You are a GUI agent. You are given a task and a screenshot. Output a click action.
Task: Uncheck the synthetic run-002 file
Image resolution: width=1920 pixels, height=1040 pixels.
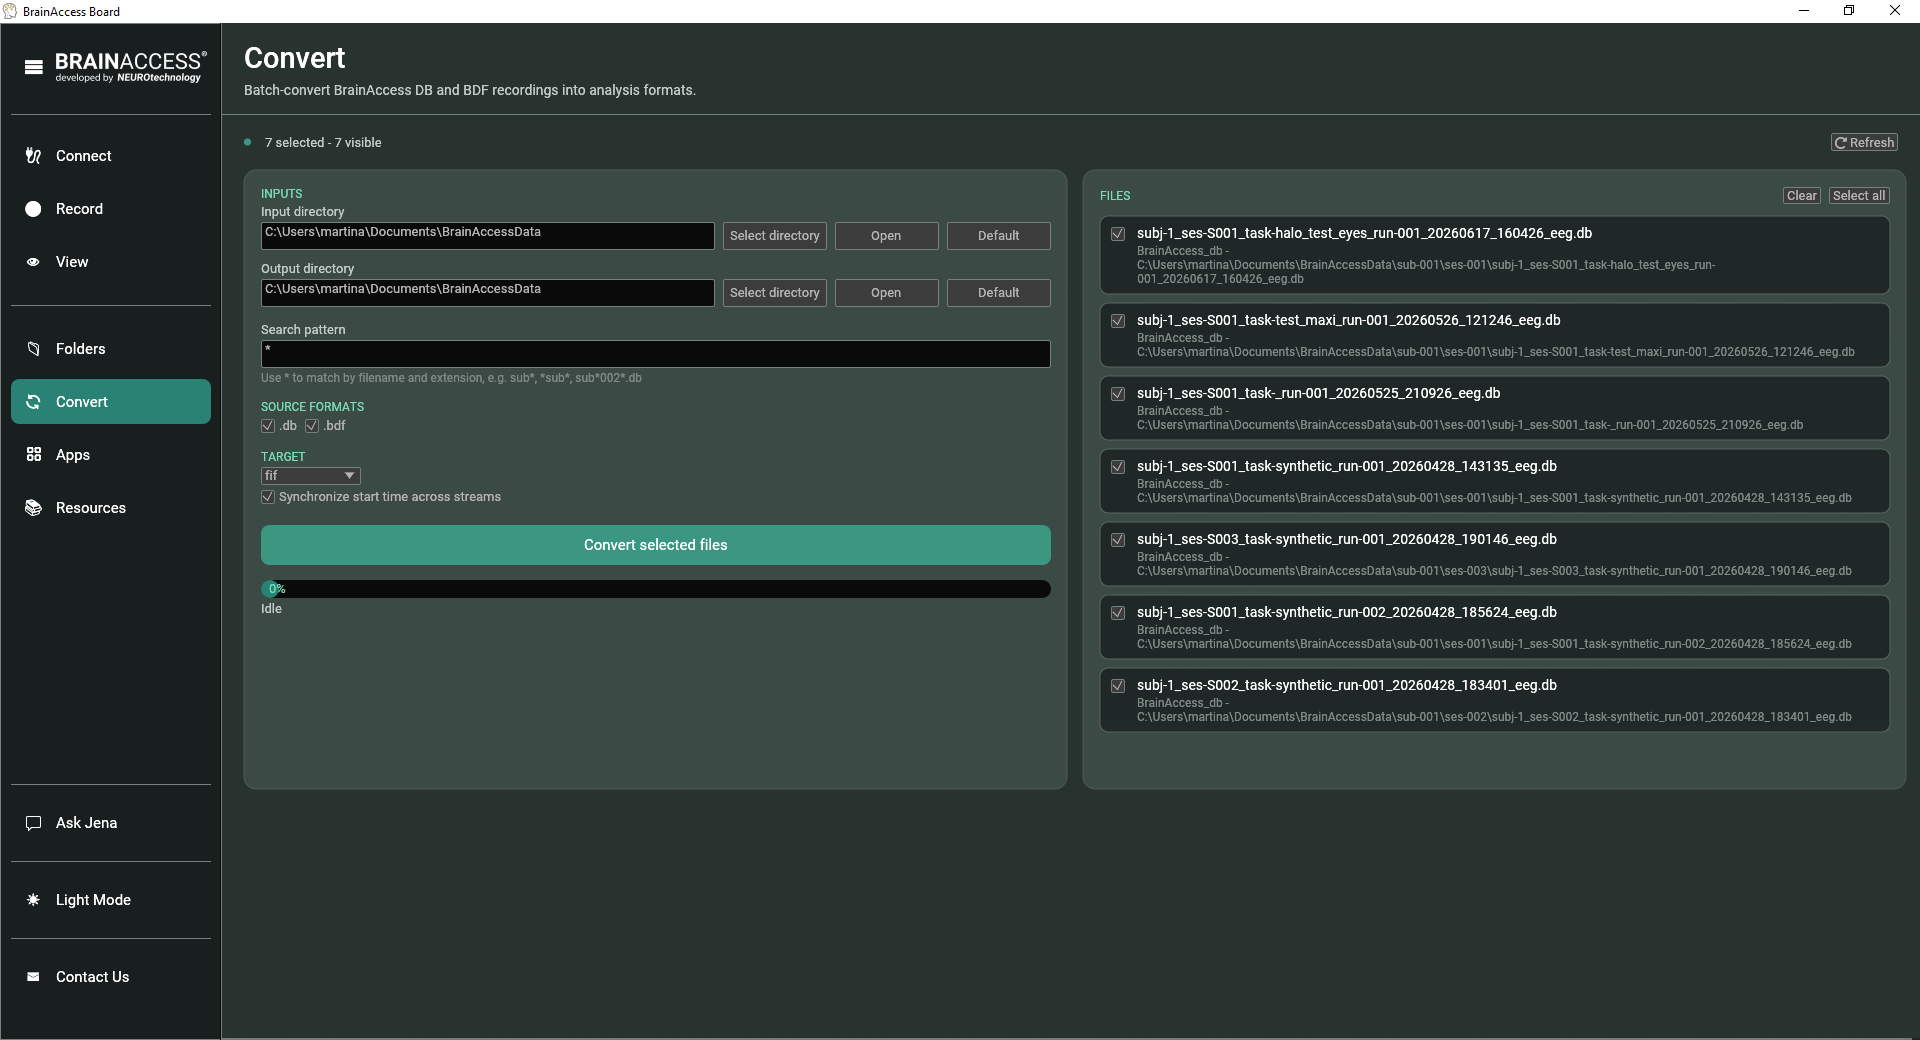tap(1118, 613)
